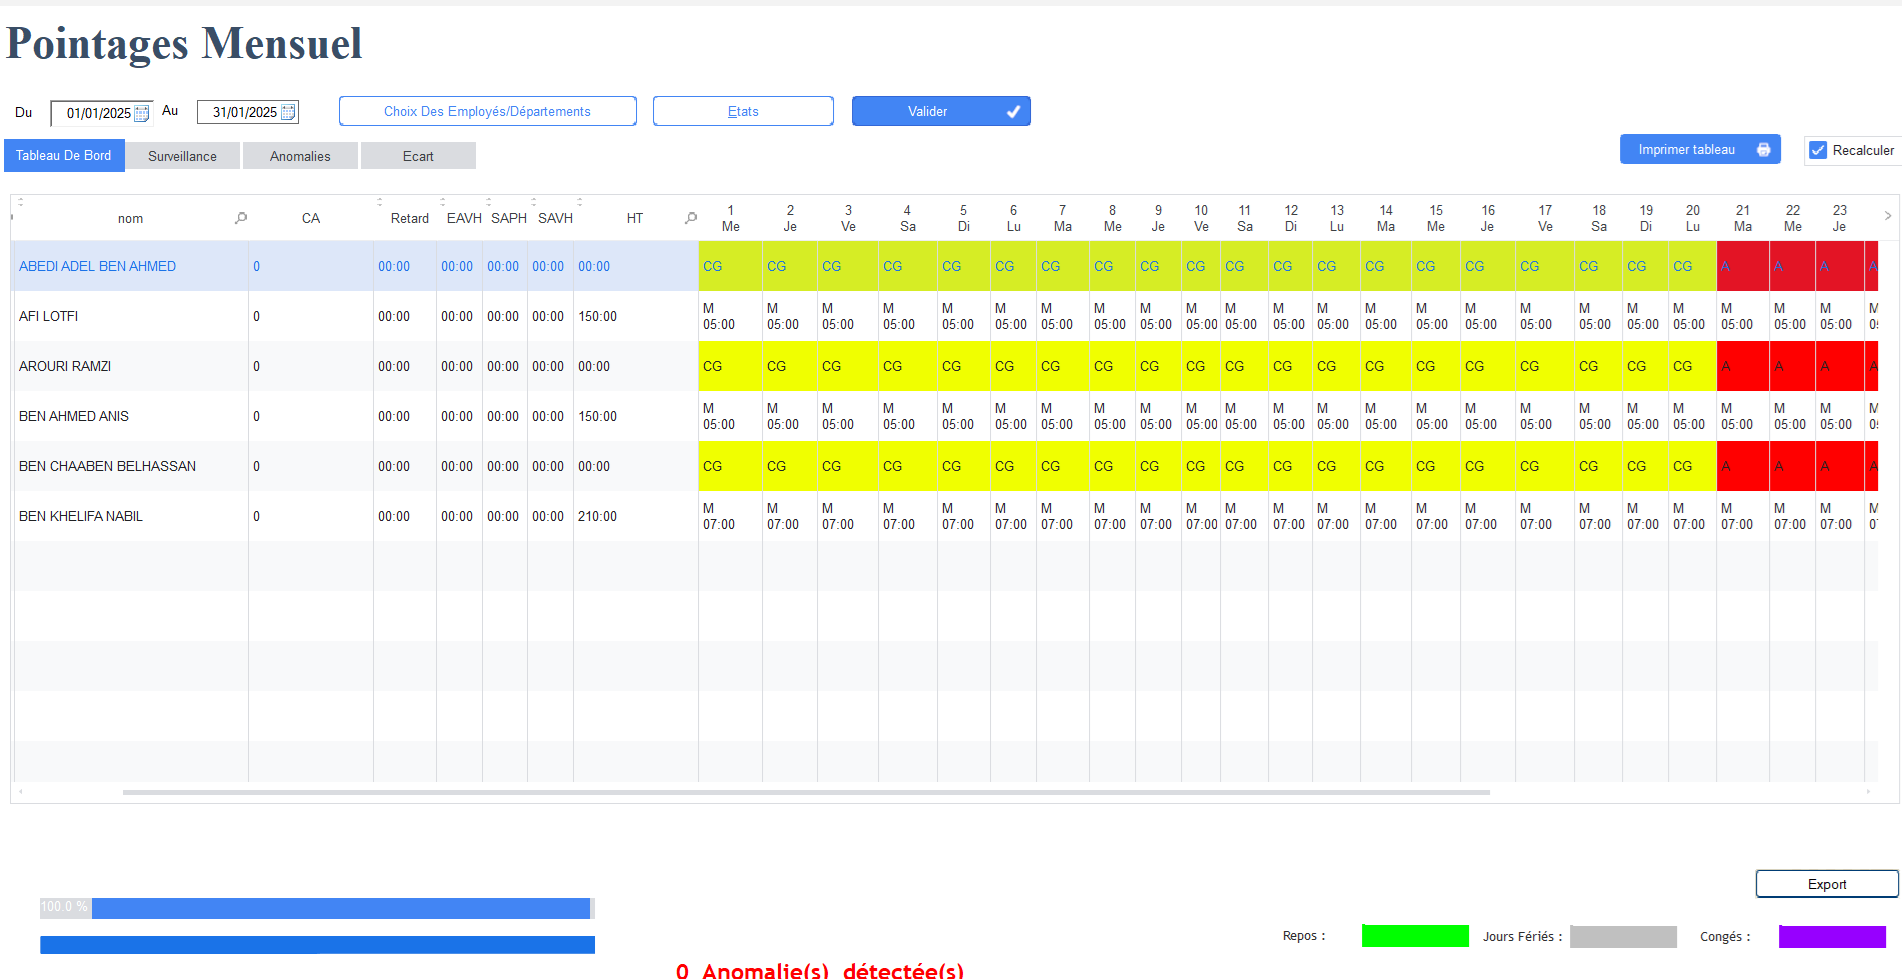The height and width of the screenshot is (979, 1902).
Task: Open the calendar picker for the Au date
Action: (x=288, y=112)
